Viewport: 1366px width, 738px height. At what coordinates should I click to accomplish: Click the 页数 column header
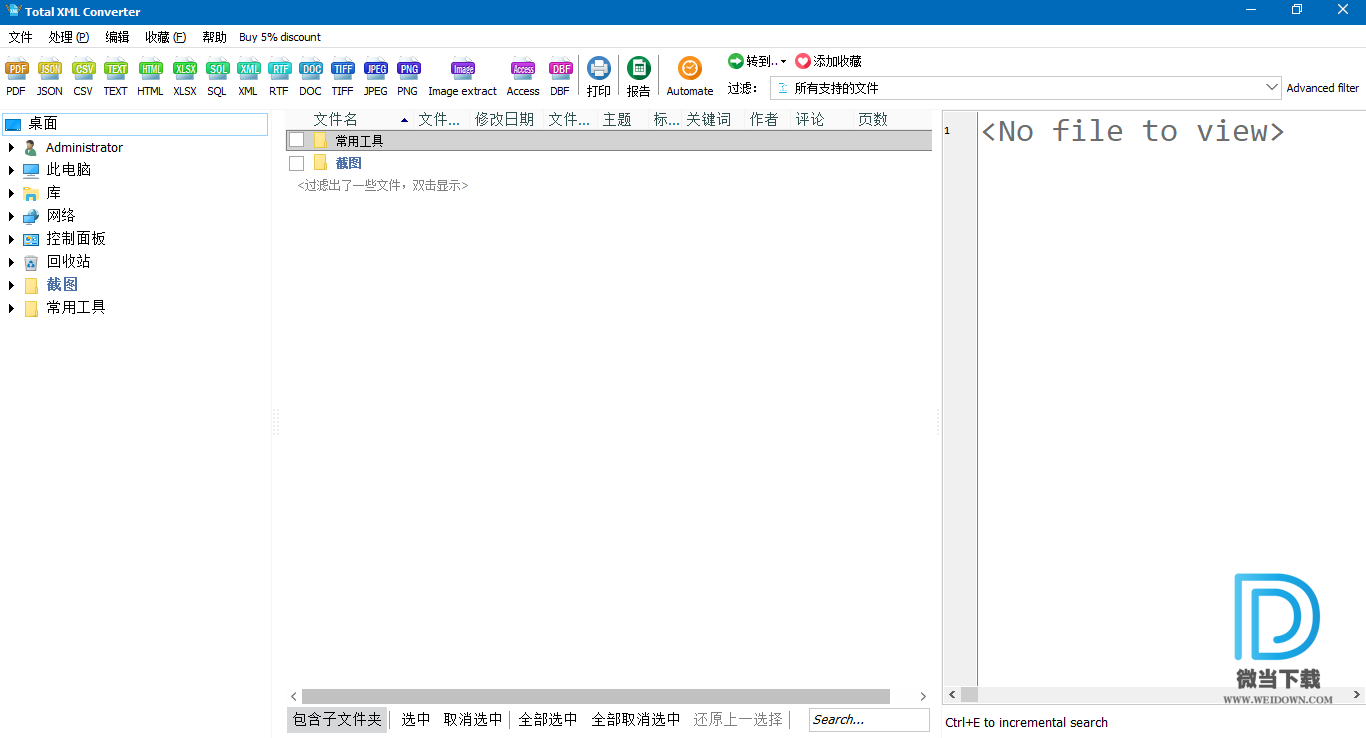click(x=873, y=119)
